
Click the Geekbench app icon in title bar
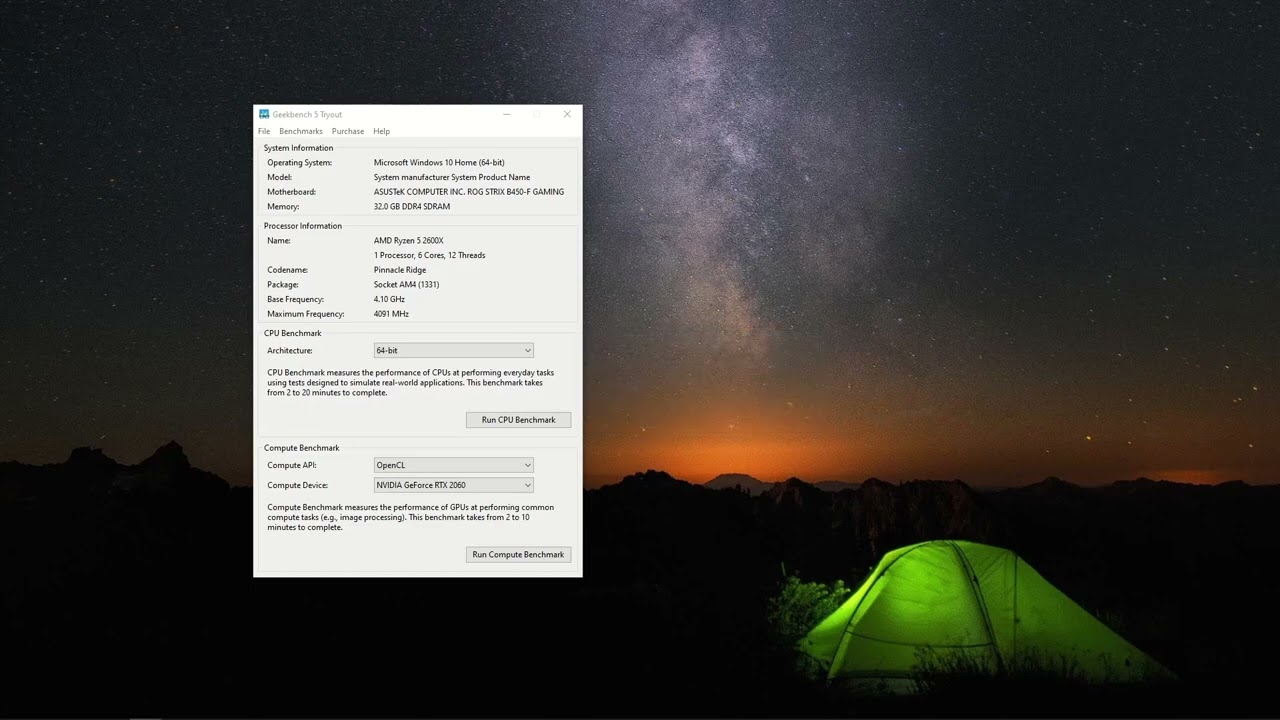click(264, 114)
